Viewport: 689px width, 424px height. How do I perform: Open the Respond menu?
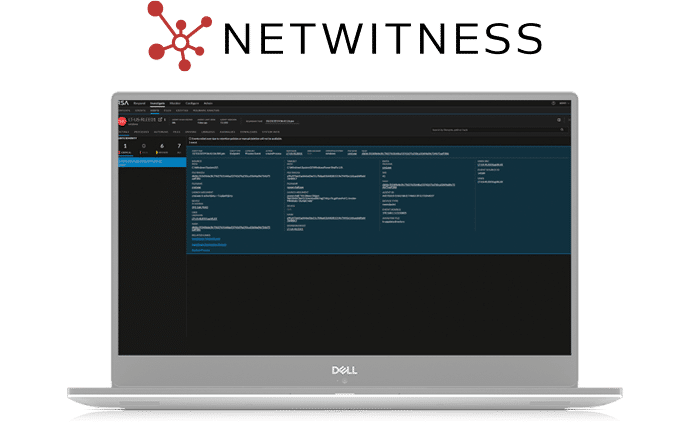coord(139,104)
